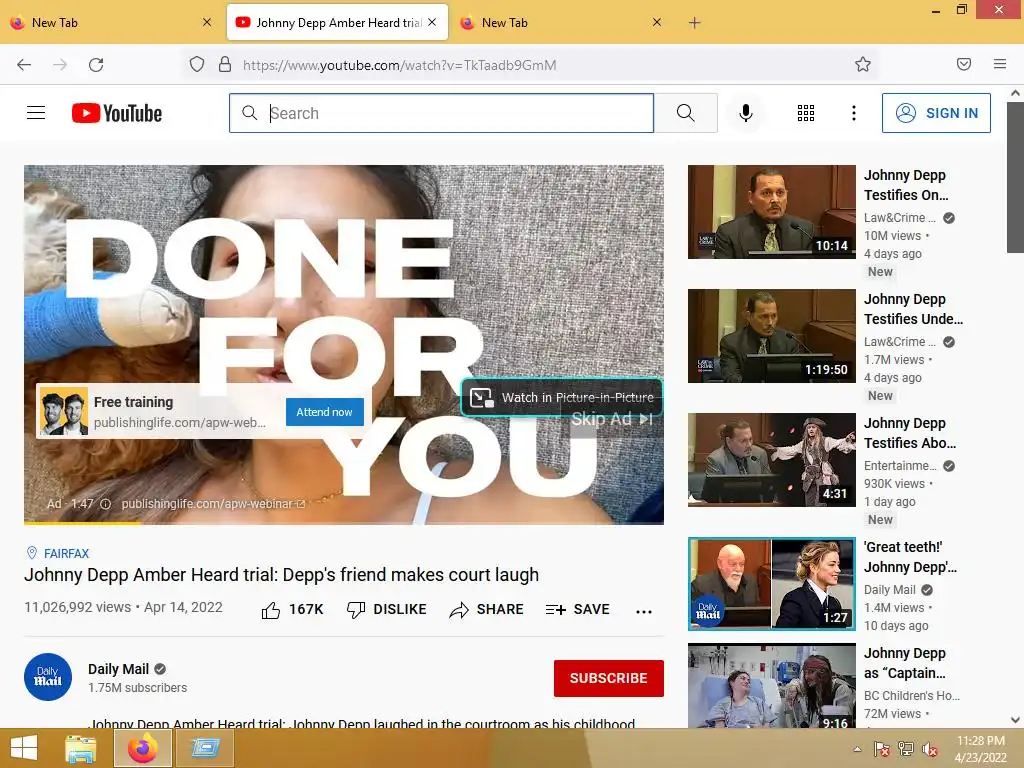Click the search magnifier button
This screenshot has height=768, width=1024.
pyautogui.click(x=686, y=113)
